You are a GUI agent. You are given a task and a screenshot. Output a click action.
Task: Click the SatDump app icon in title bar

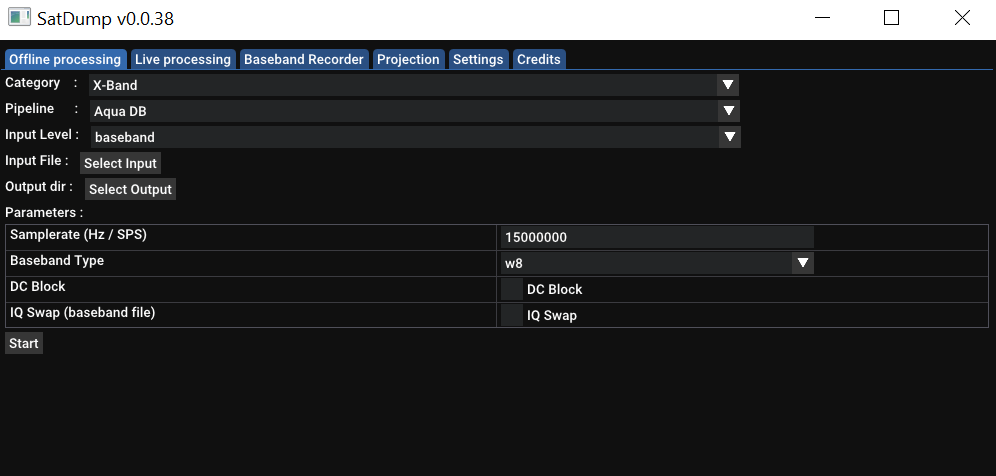pyautogui.click(x=19, y=18)
